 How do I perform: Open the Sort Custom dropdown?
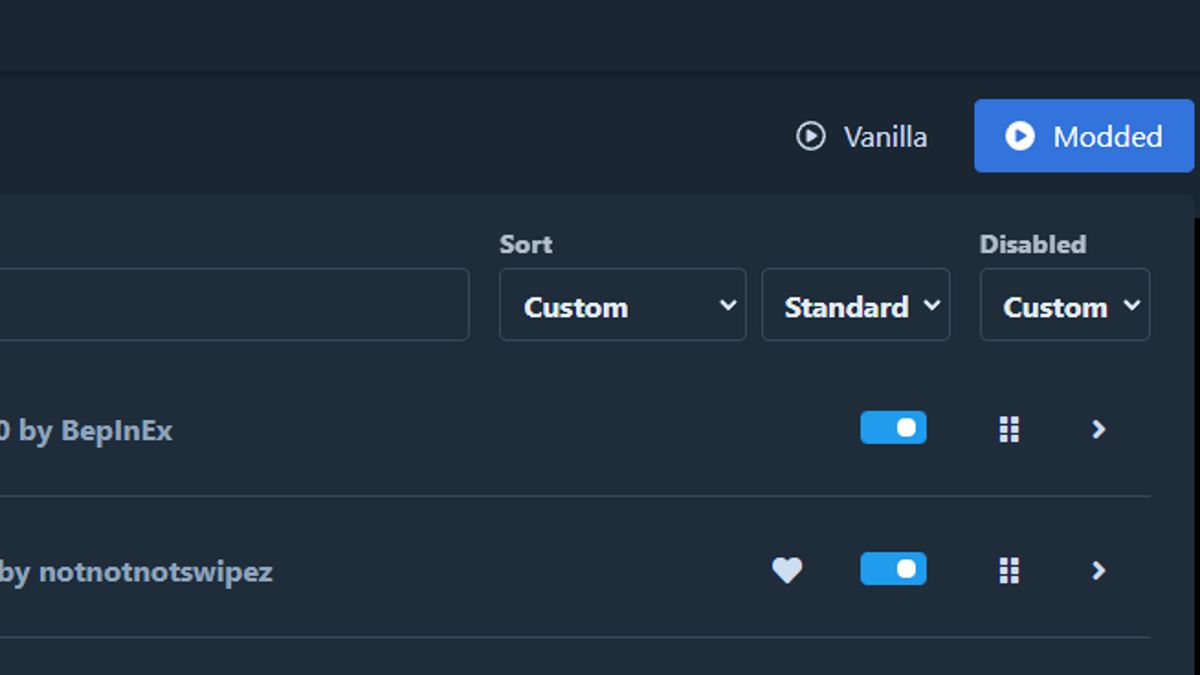622,306
